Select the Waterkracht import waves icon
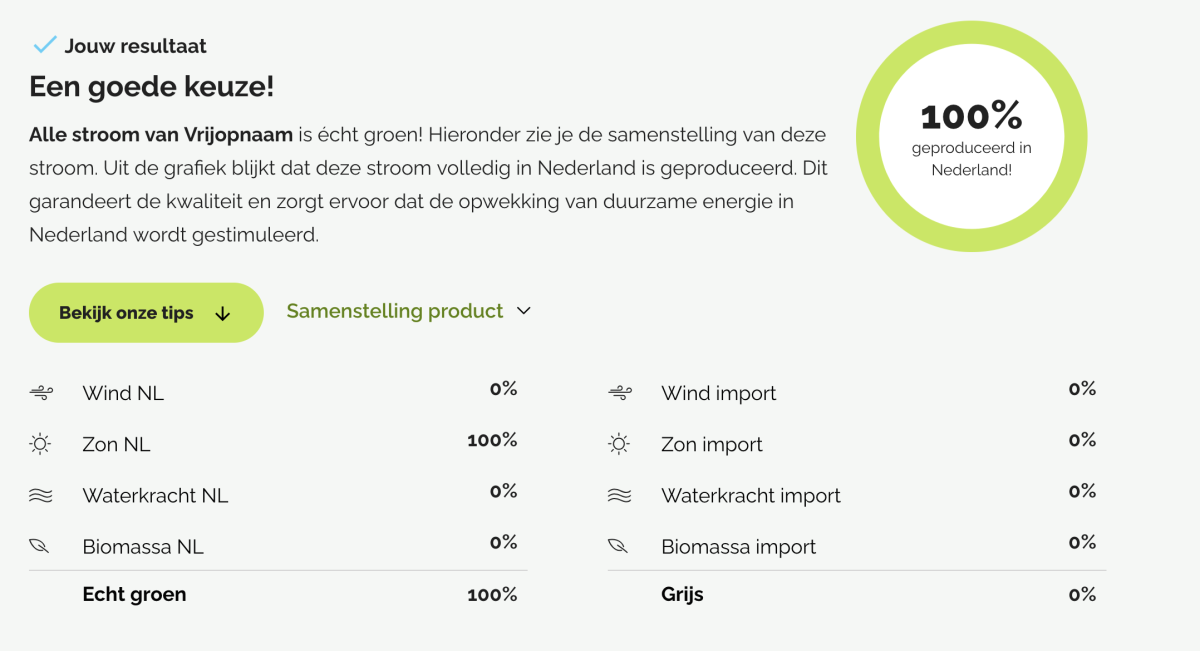Image resolution: width=1200 pixels, height=651 pixels. coord(620,493)
